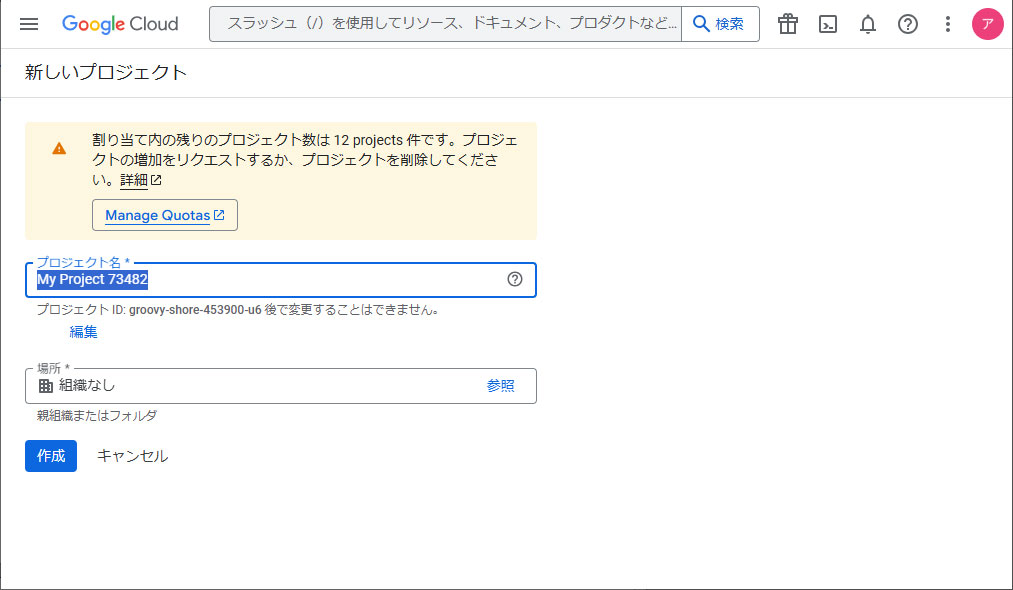Viewport: 1013px width, 590px height.
Task: Open the help question mark icon
Action: 908,24
